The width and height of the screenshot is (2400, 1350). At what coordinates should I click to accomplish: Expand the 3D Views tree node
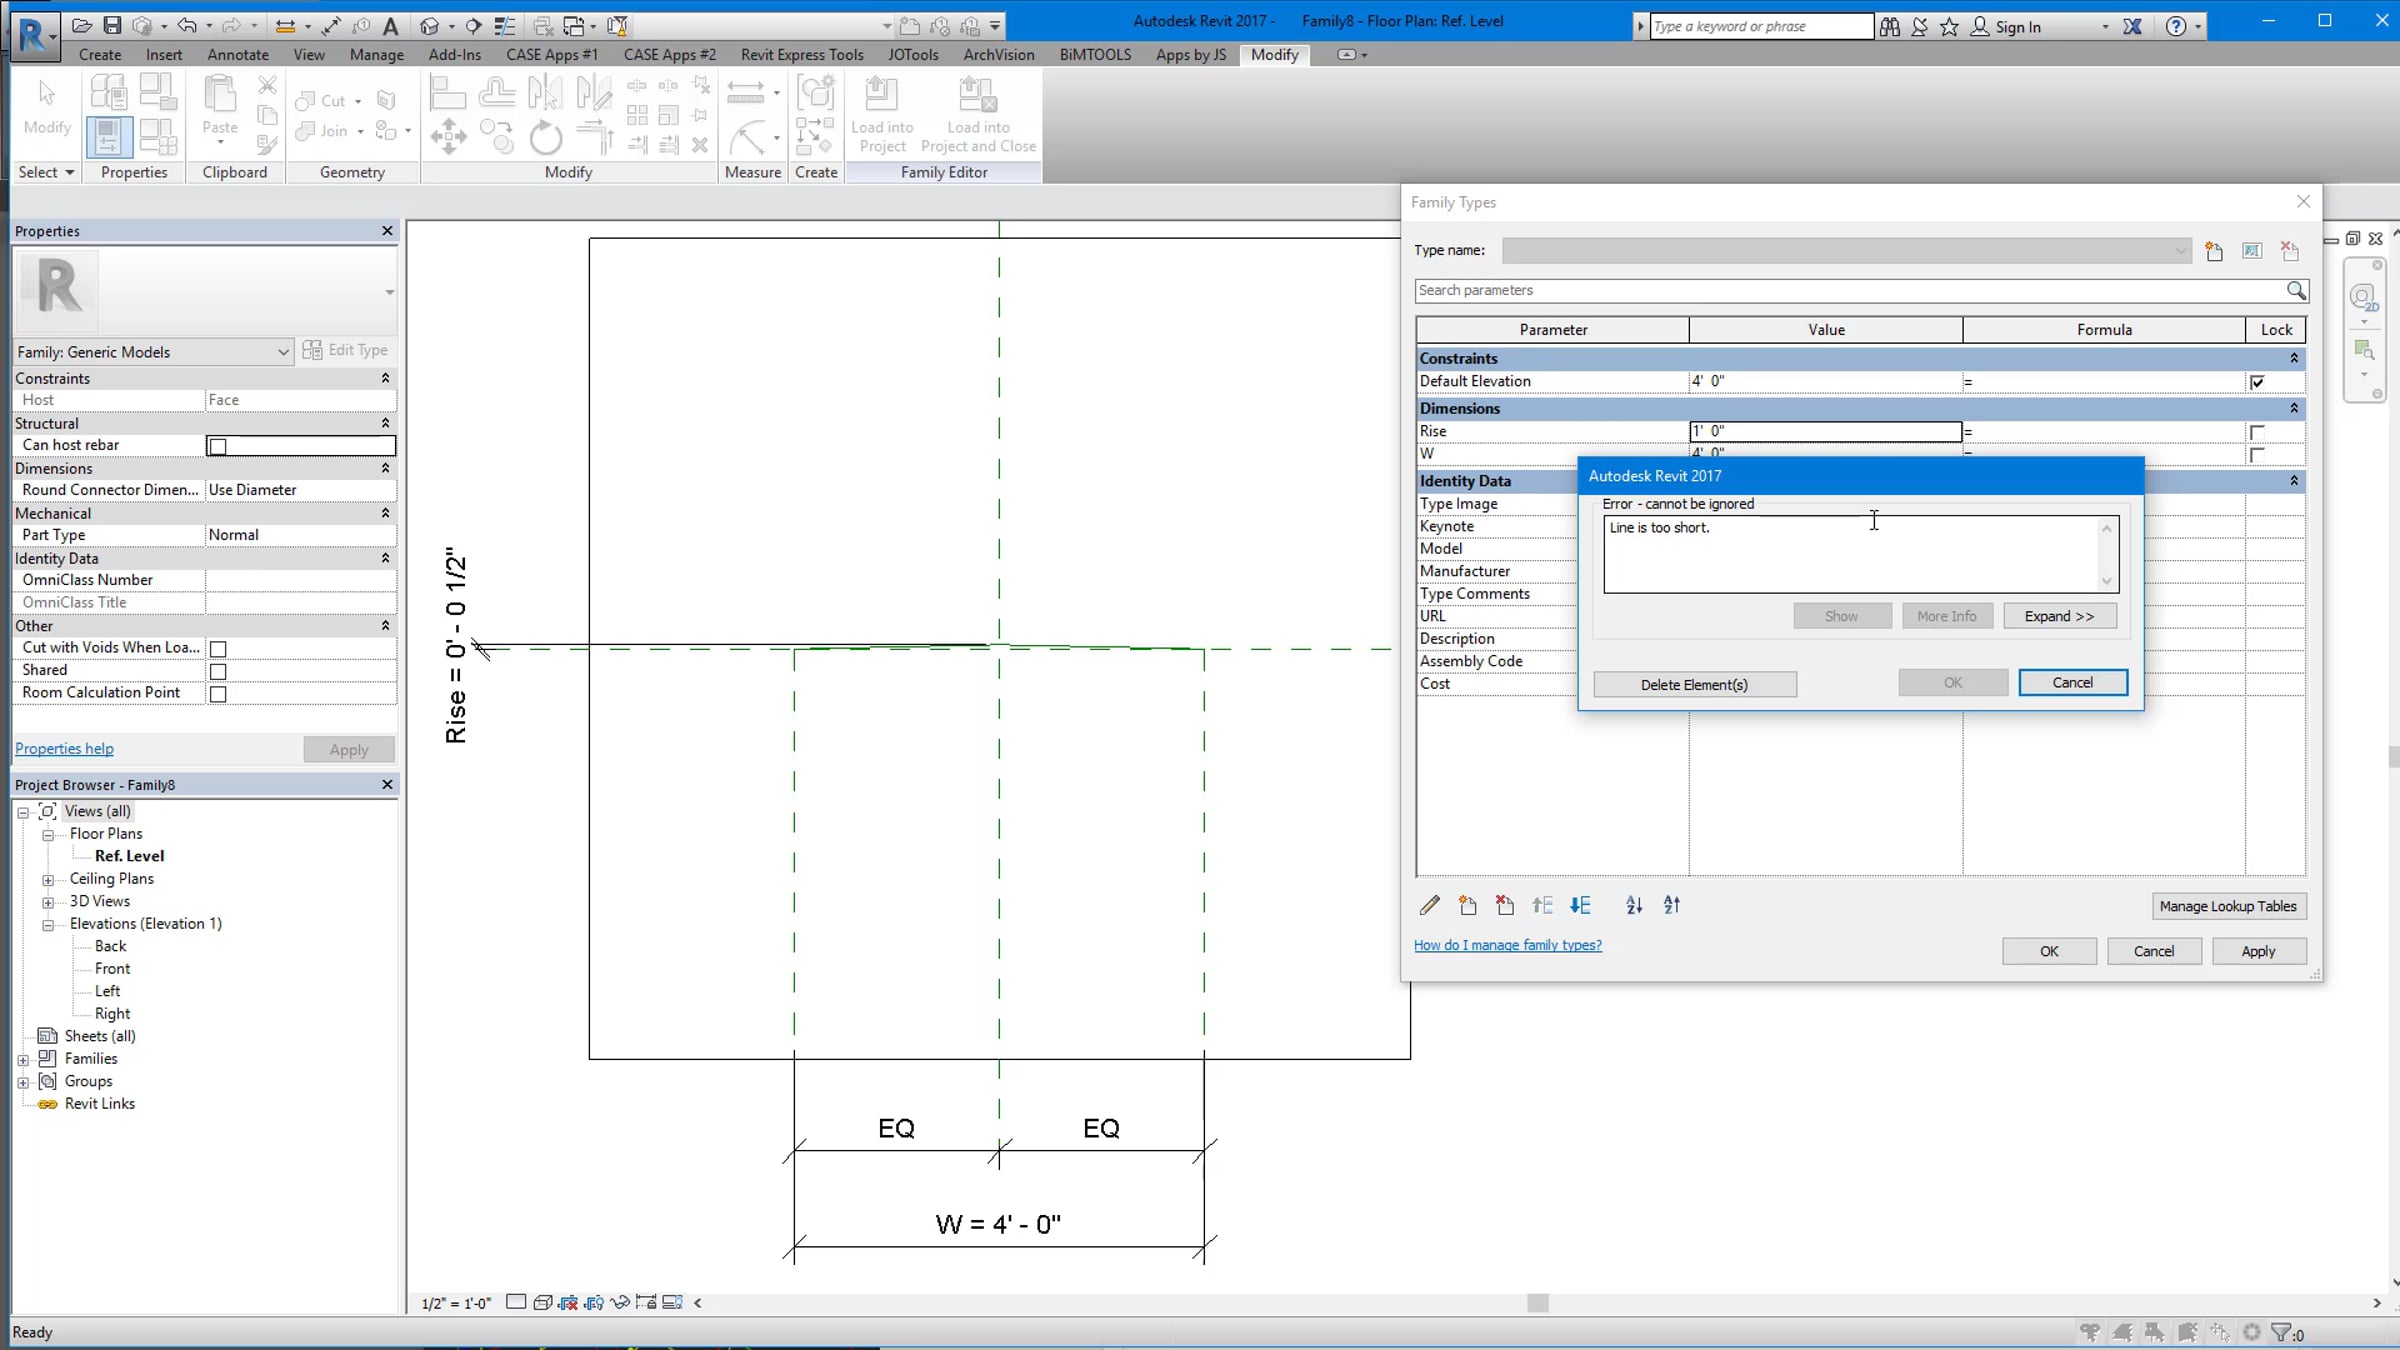tap(47, 903)
